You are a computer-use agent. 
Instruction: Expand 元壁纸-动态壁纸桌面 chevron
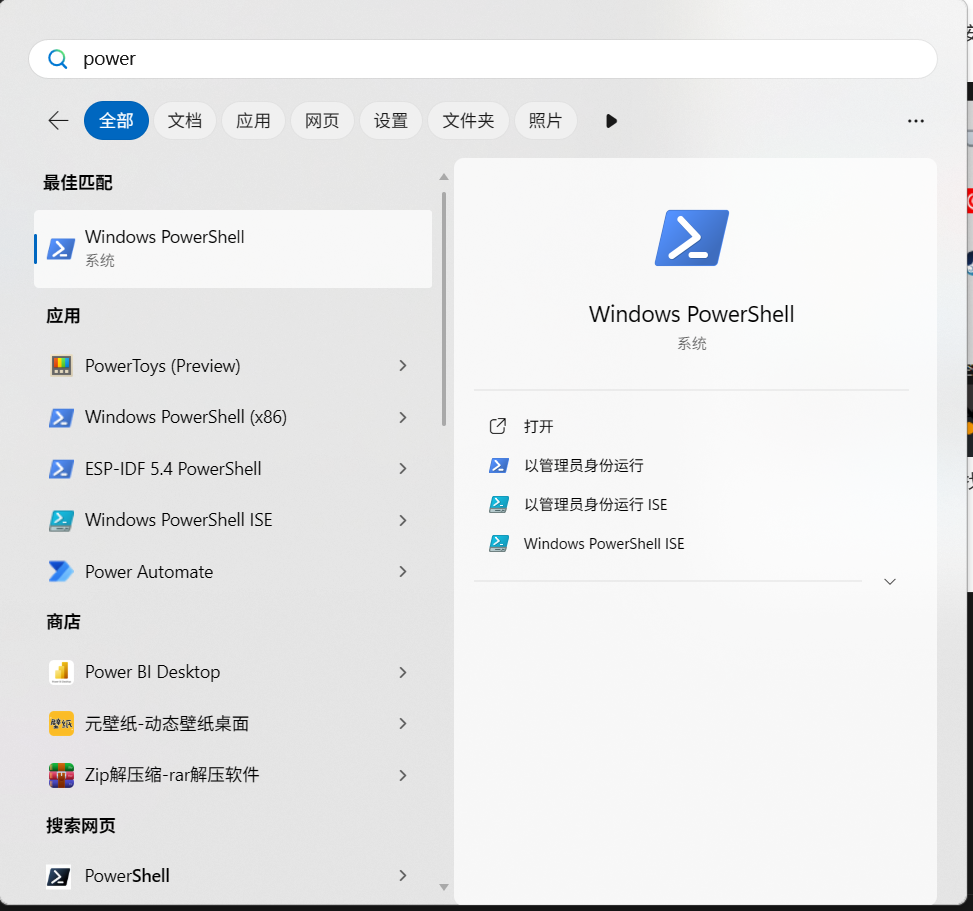tap(403, 724)
